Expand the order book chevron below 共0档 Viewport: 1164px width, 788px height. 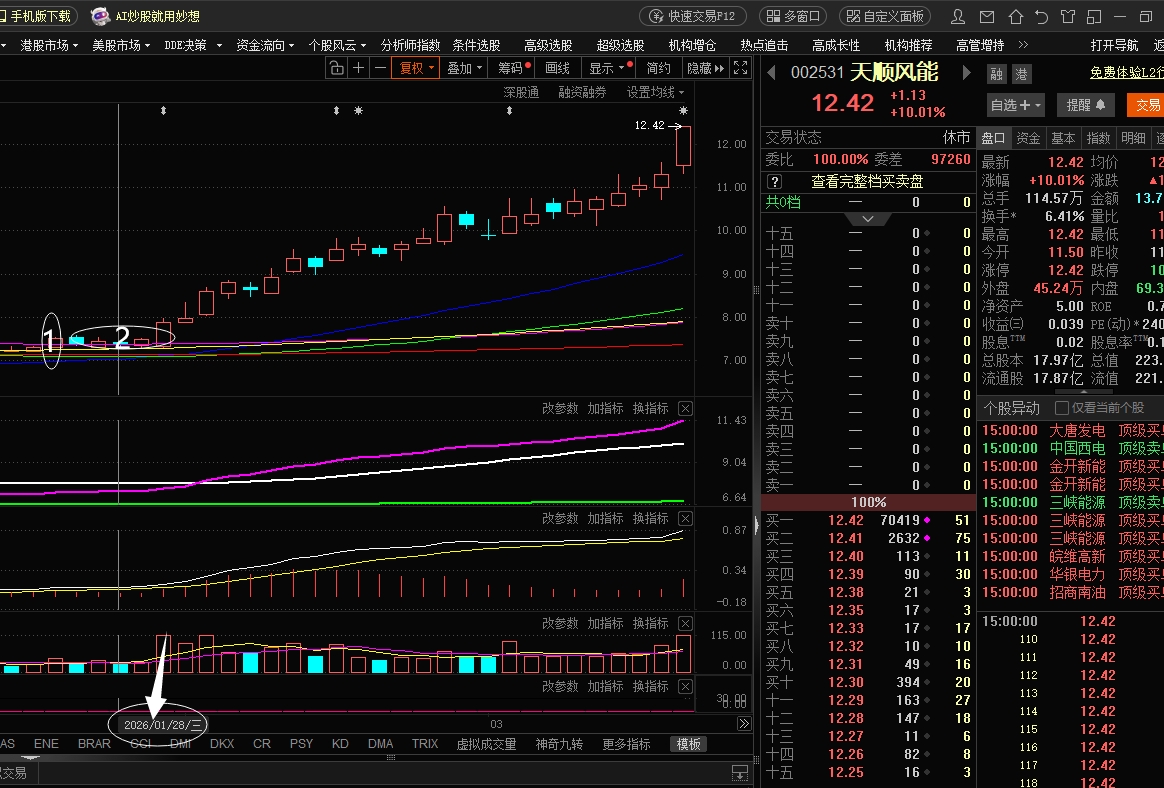pos(868,219)
